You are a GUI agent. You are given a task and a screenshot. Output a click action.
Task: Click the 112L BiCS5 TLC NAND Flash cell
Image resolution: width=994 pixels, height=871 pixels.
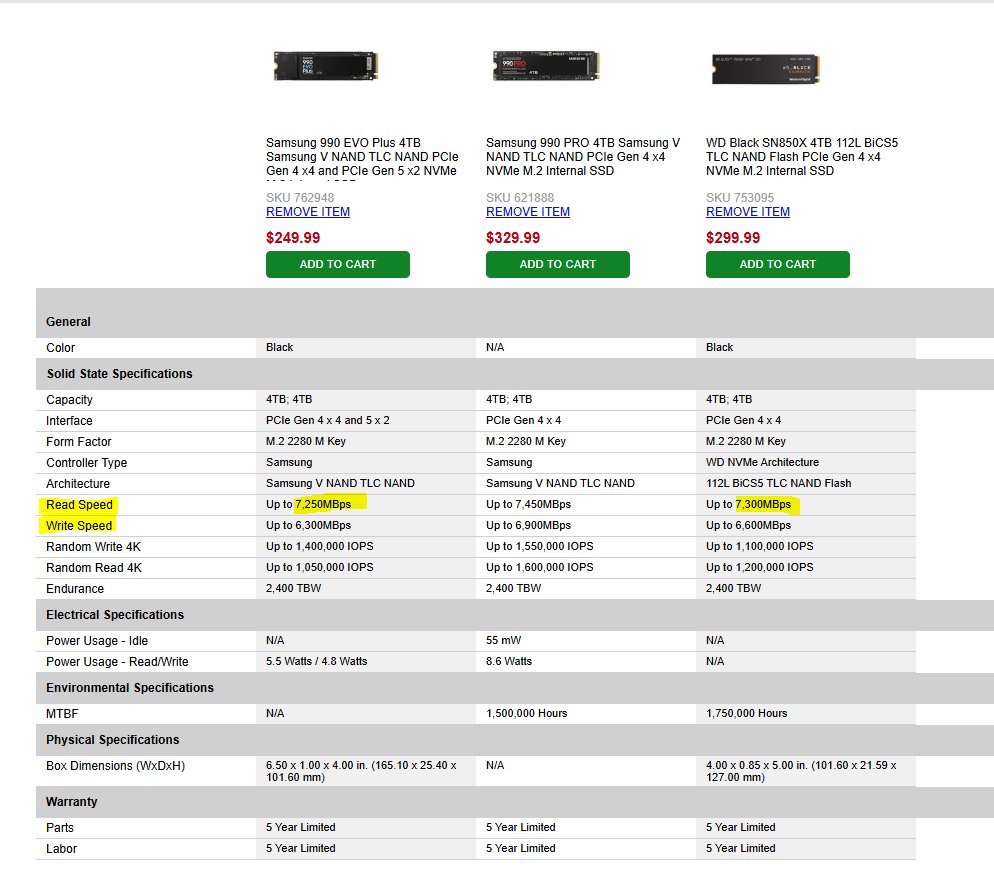(x=778, y=482)
